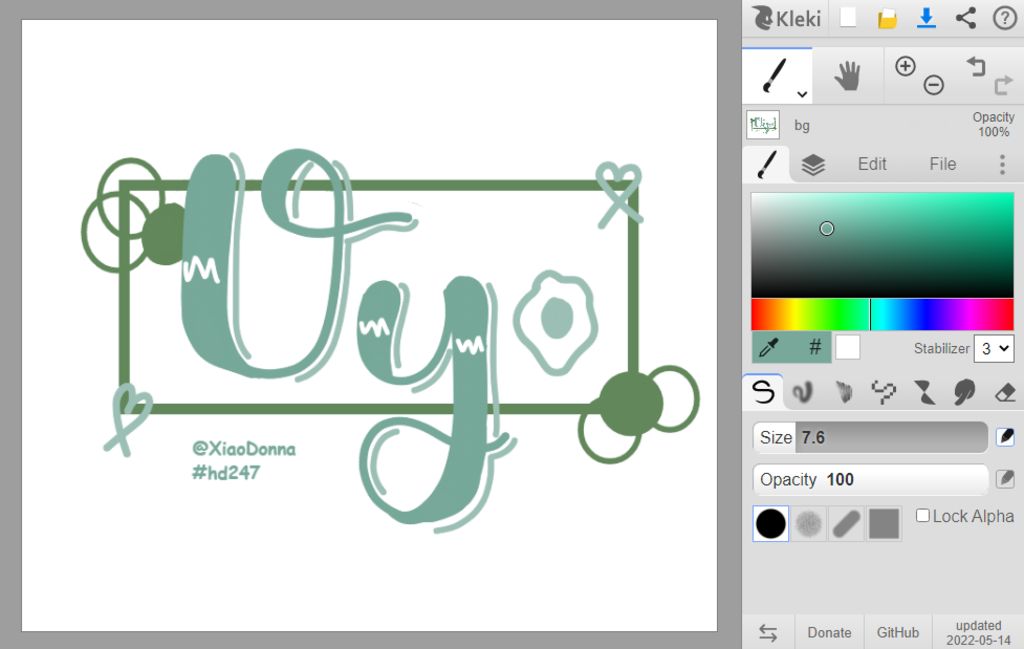Redo the last undone action
Screen dimensions: 1024x649
1003,85
